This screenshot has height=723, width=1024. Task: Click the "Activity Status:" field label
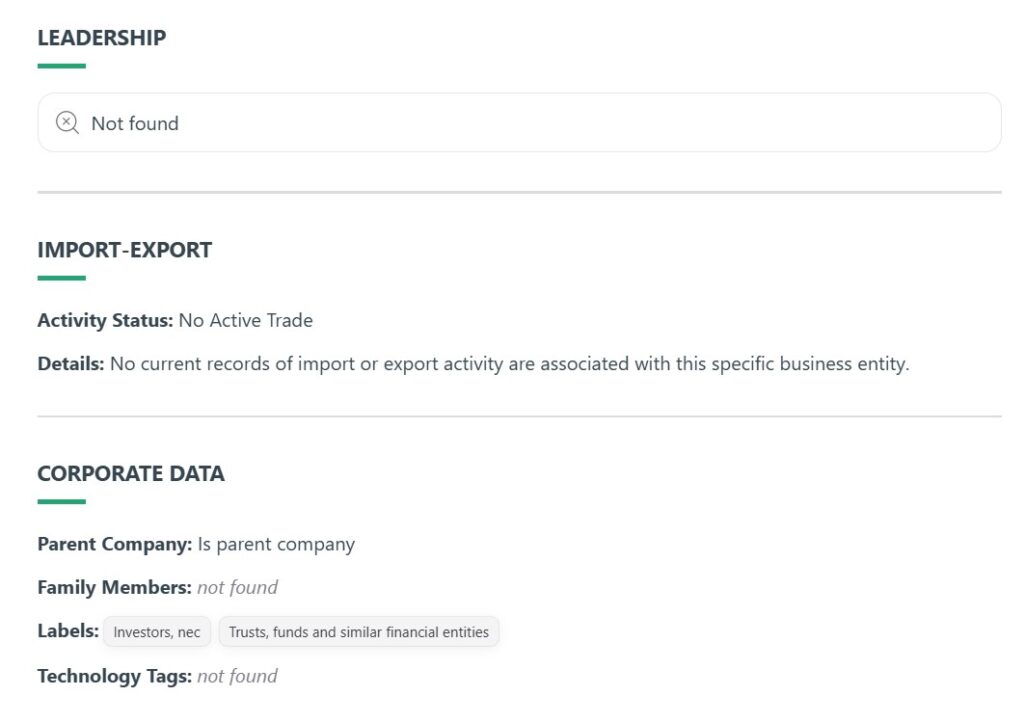point(105,321)
